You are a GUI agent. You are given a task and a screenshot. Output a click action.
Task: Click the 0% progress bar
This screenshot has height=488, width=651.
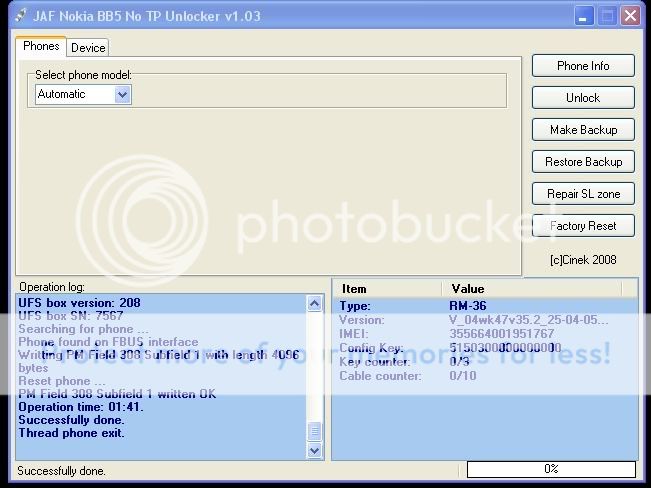551,469
